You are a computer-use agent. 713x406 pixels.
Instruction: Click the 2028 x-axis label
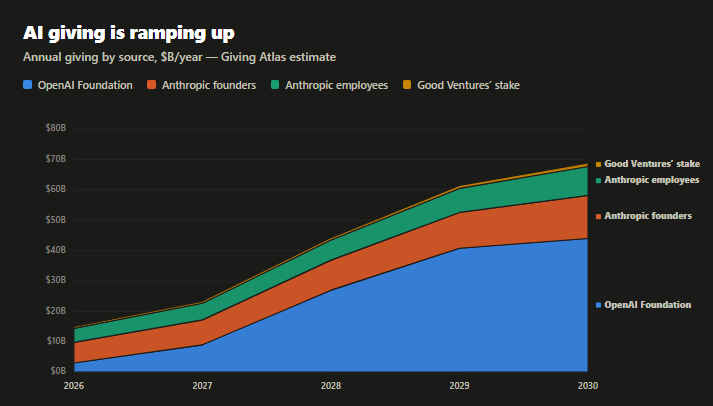pos(331,386)
